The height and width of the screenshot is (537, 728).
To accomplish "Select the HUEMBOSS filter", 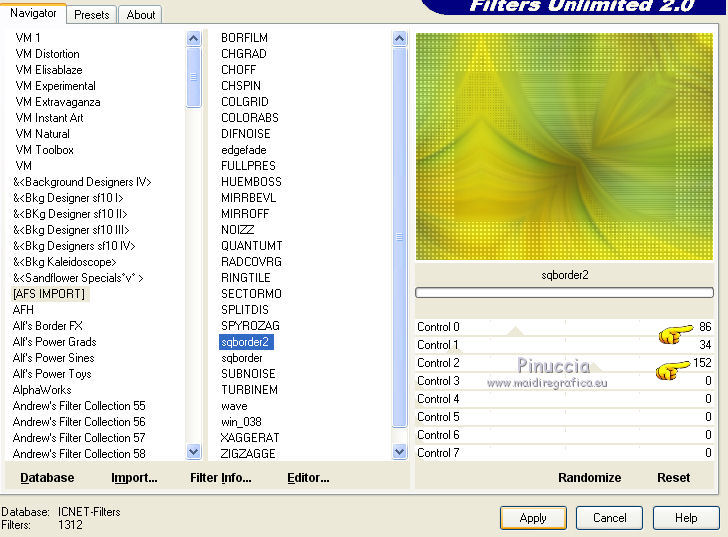I will click(251, 182).
